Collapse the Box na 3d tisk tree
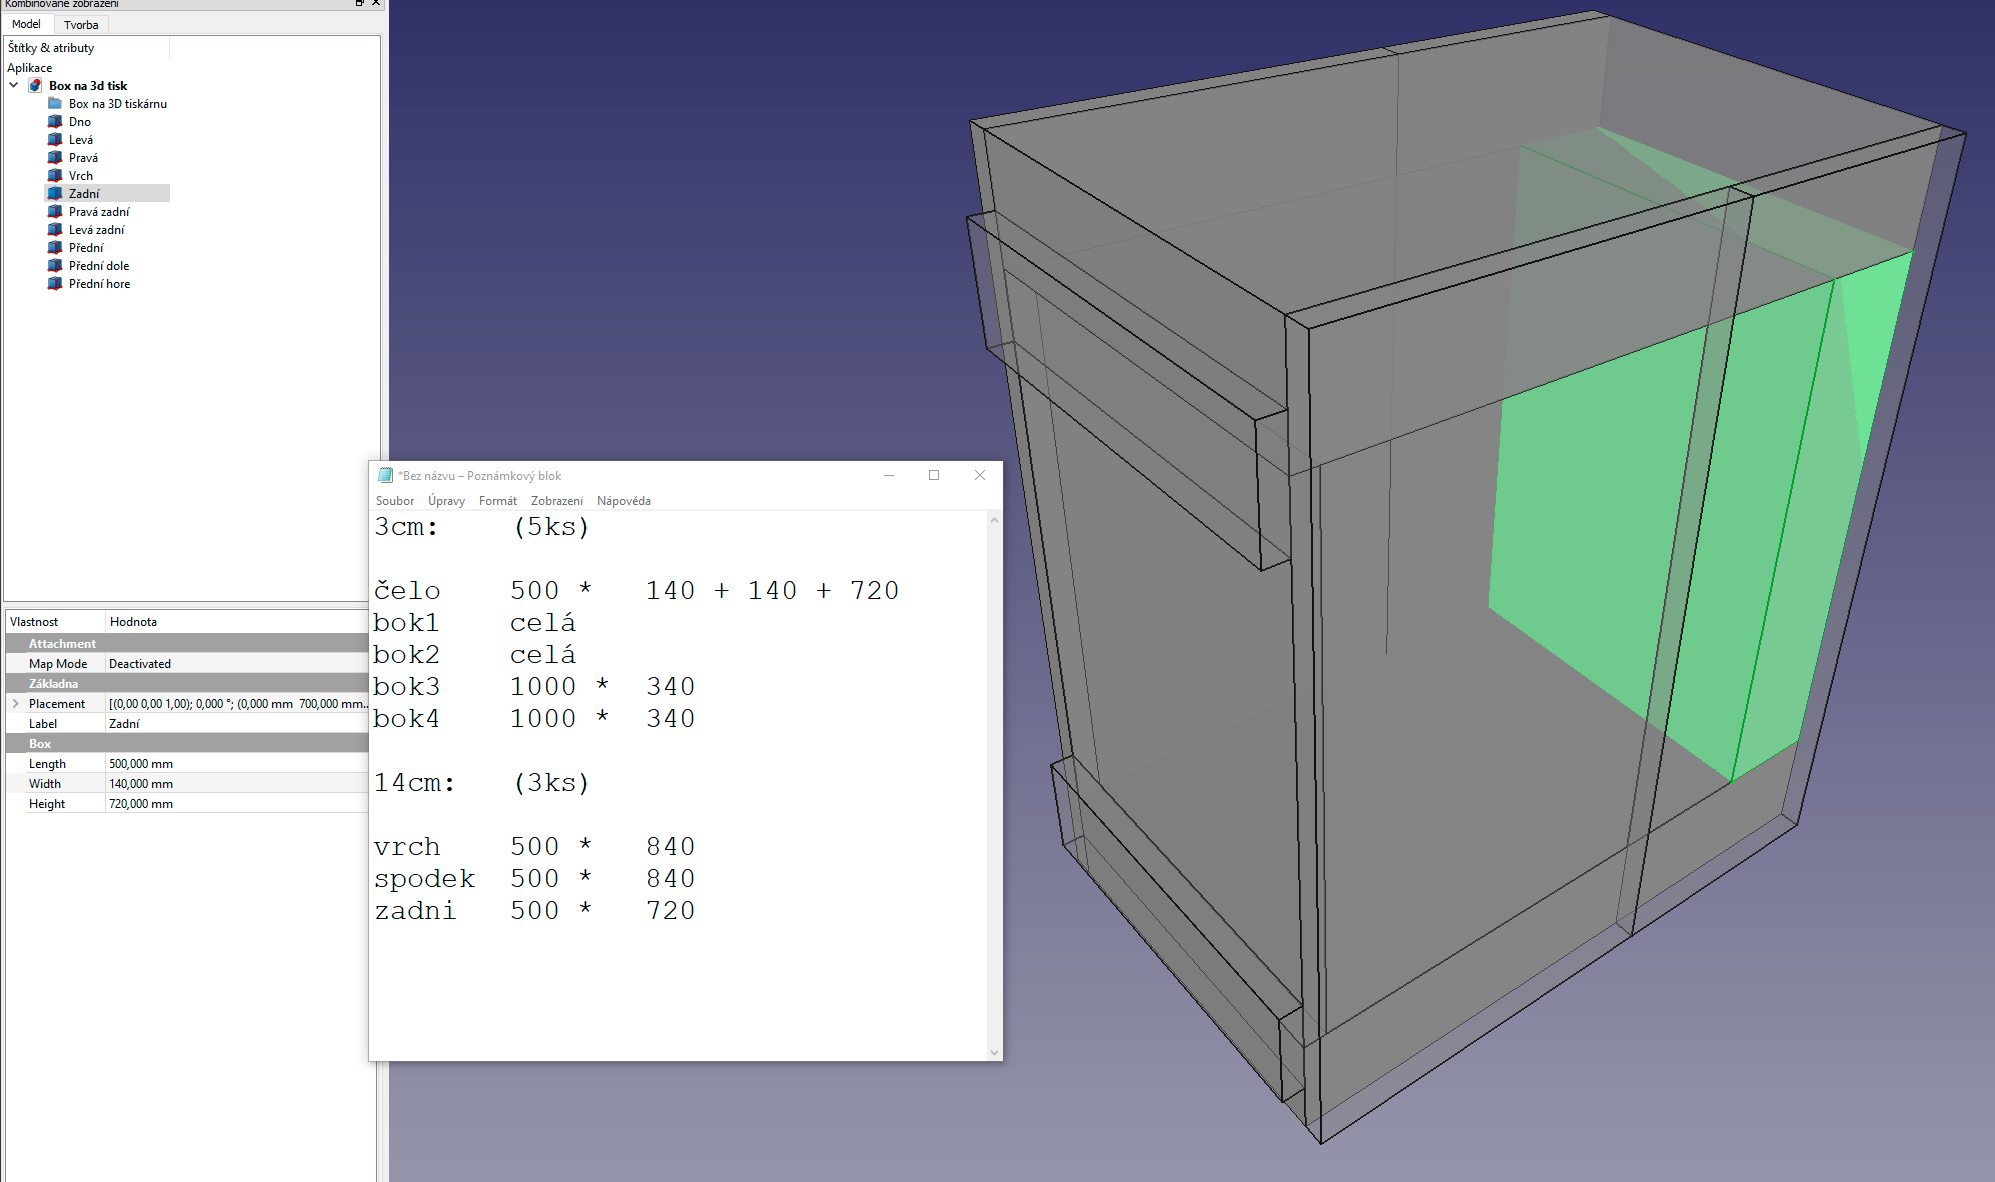This screenshot has height=1182, width=1995. [14, 86]
